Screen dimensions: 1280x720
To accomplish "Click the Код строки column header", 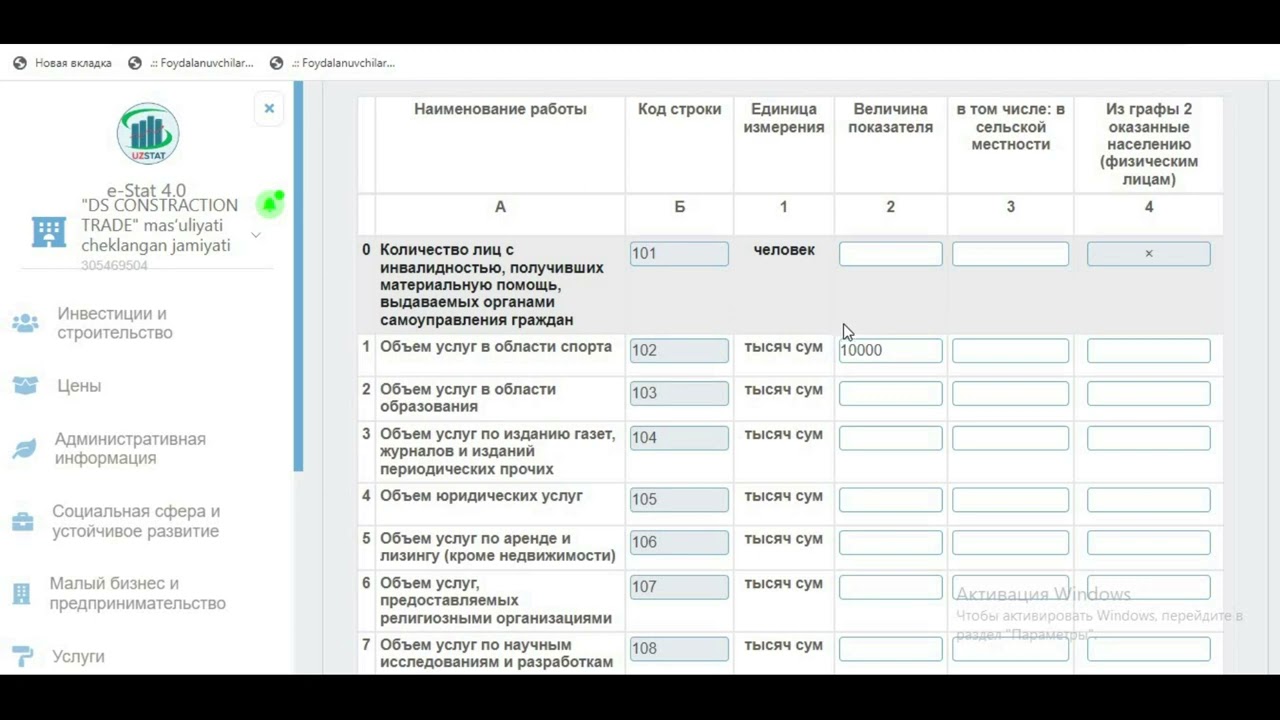I will 680,109.
